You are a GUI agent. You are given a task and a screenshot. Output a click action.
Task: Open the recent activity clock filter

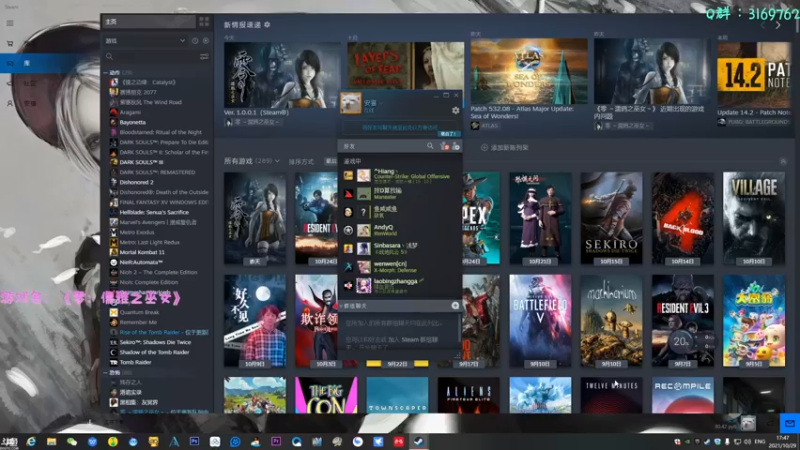pyautogui.click(x=195, y=40)
